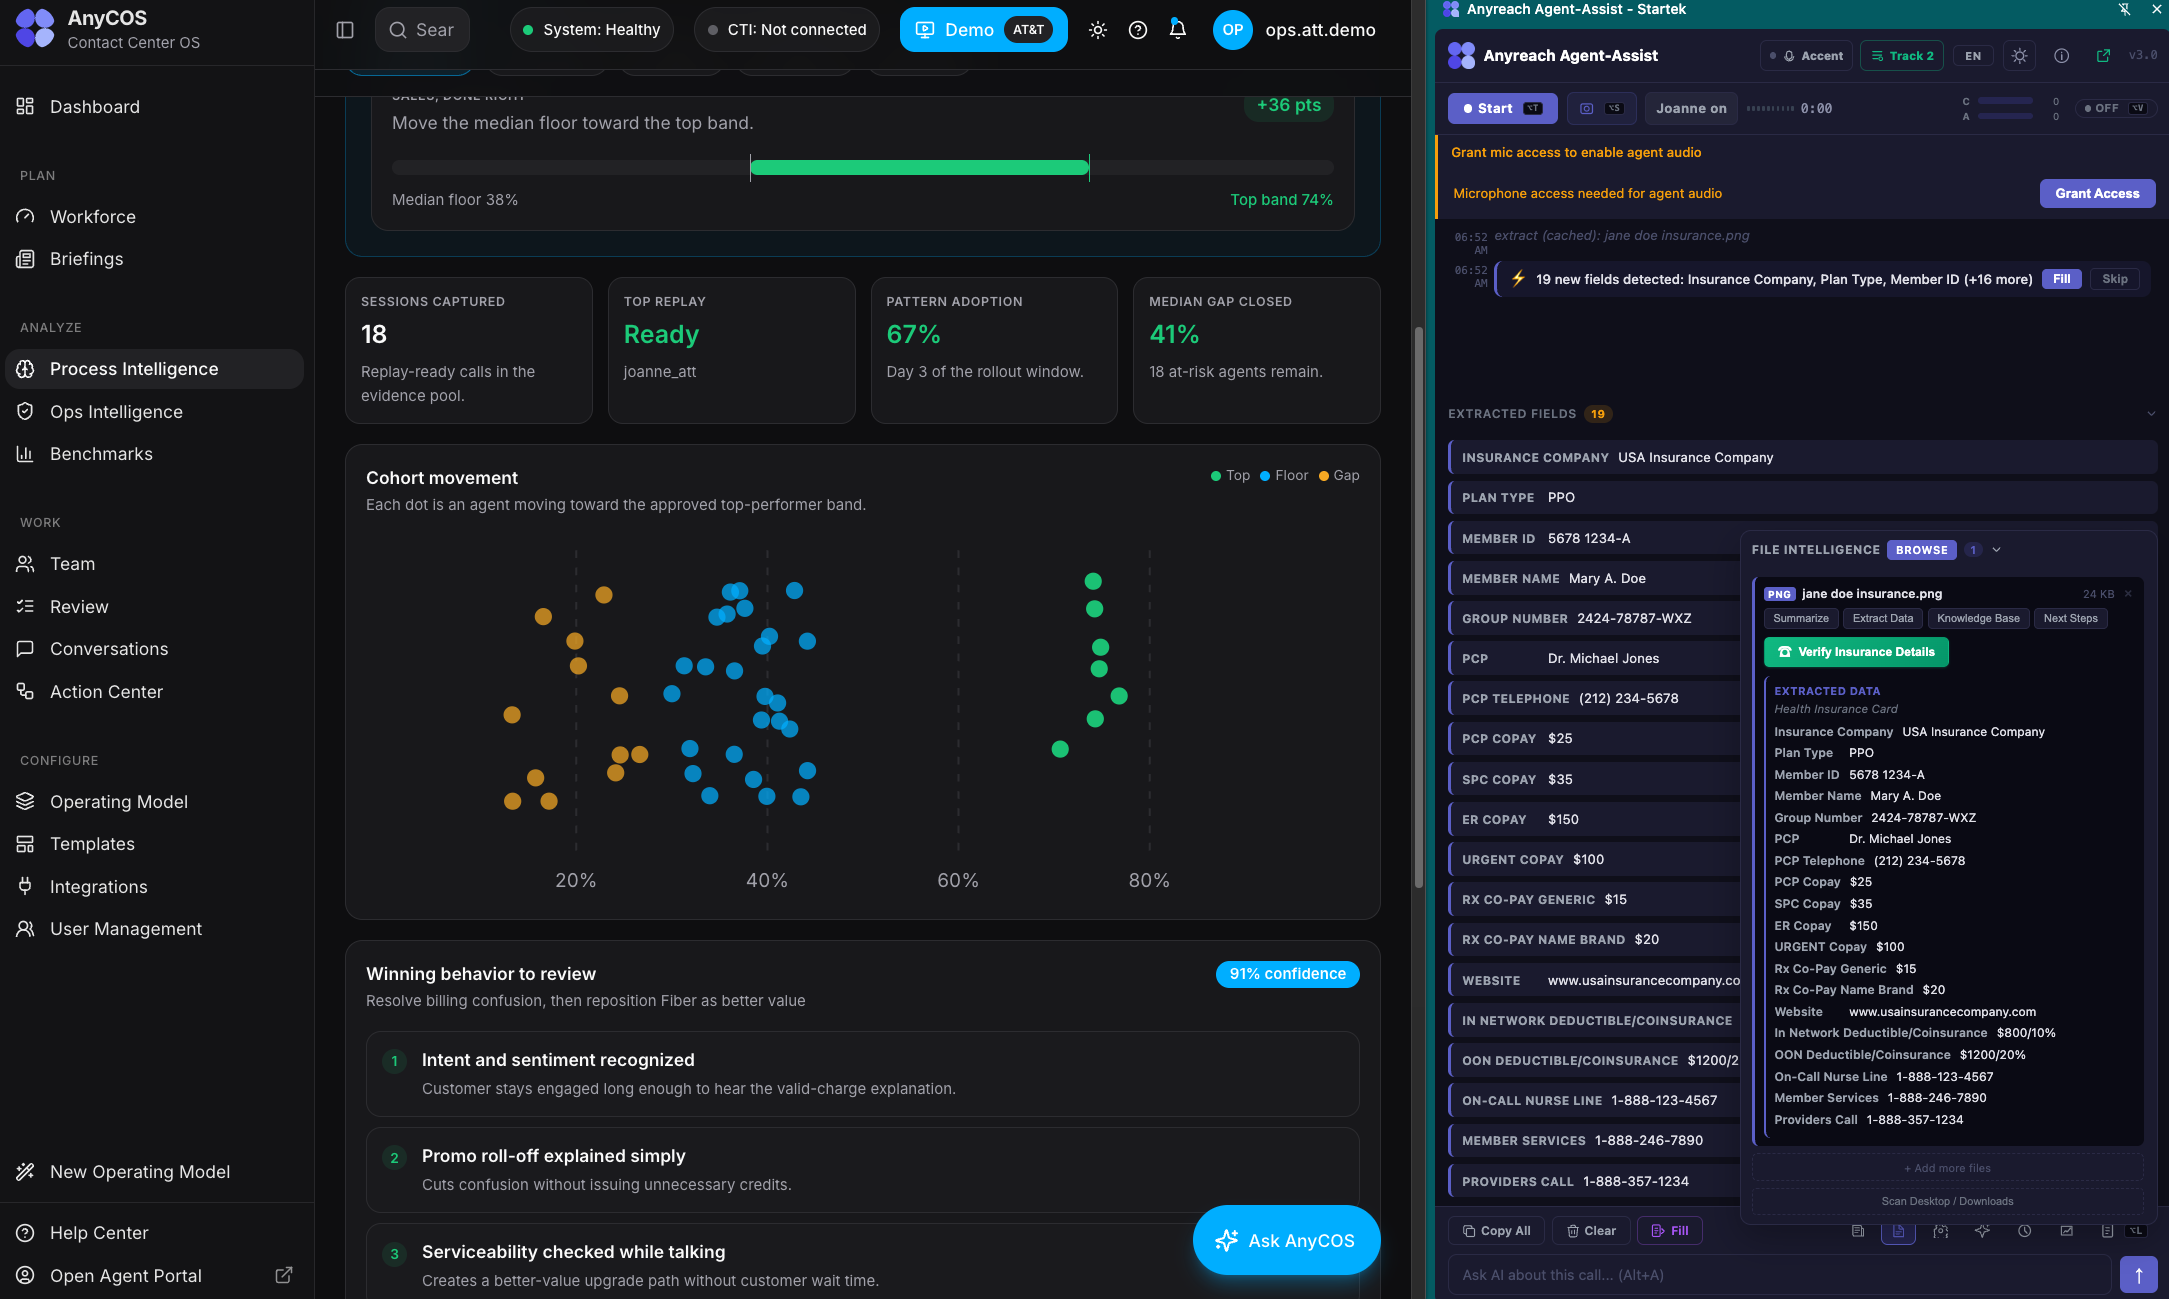Open the history clock icon
This screenshot has height=1299, width=2169.
[x=2025, y=1231]
